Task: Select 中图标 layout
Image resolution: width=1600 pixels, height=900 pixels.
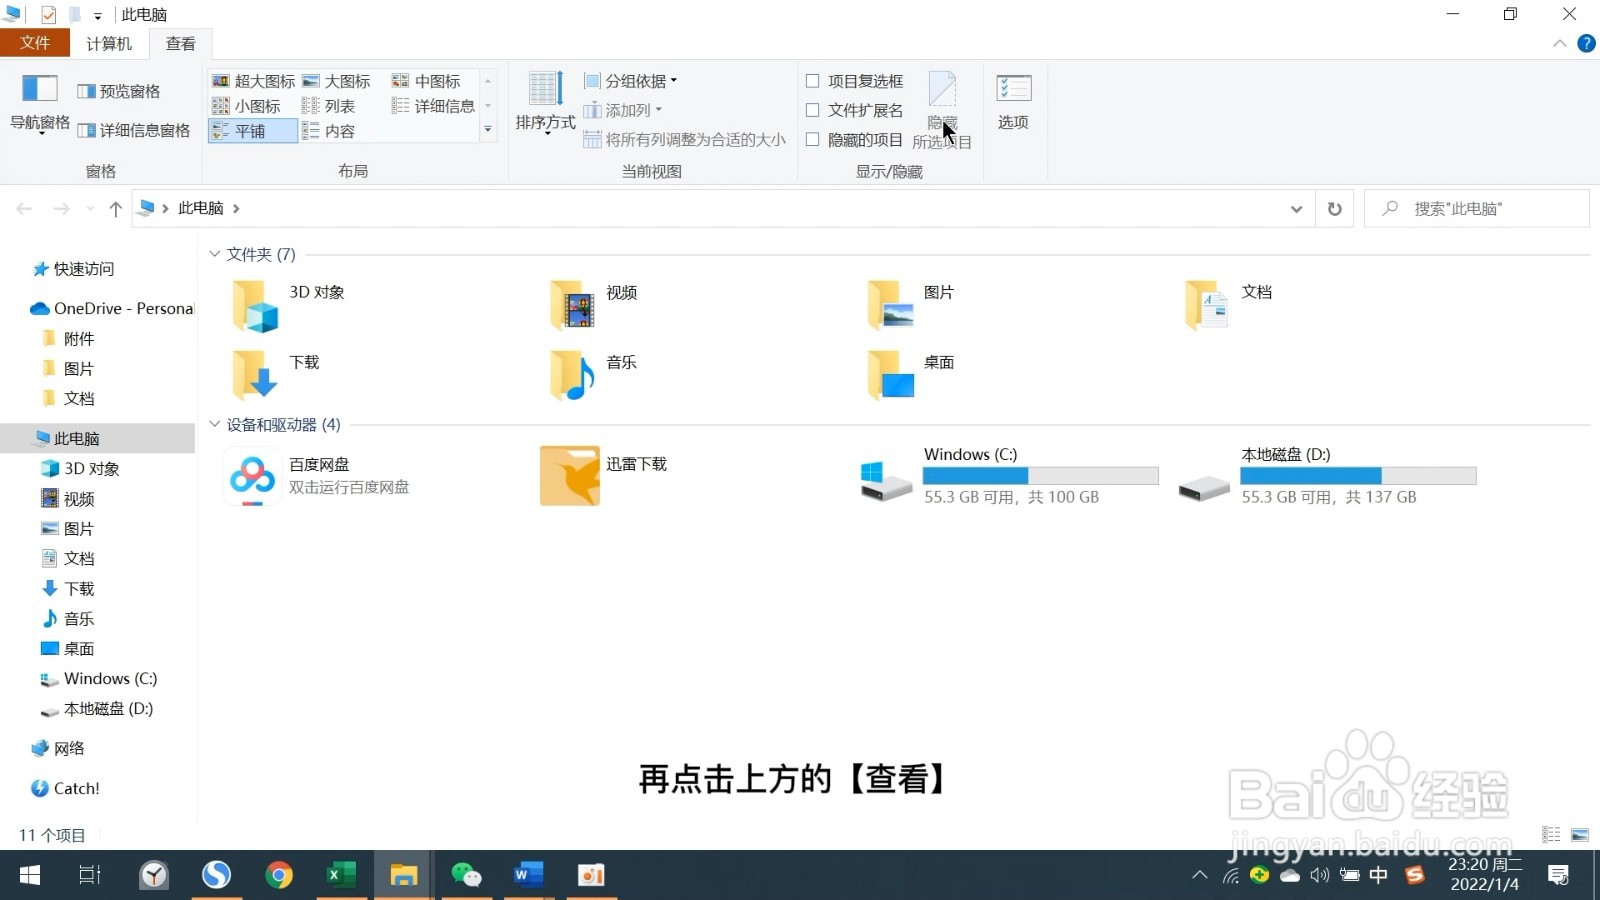Action: (426, 81)
